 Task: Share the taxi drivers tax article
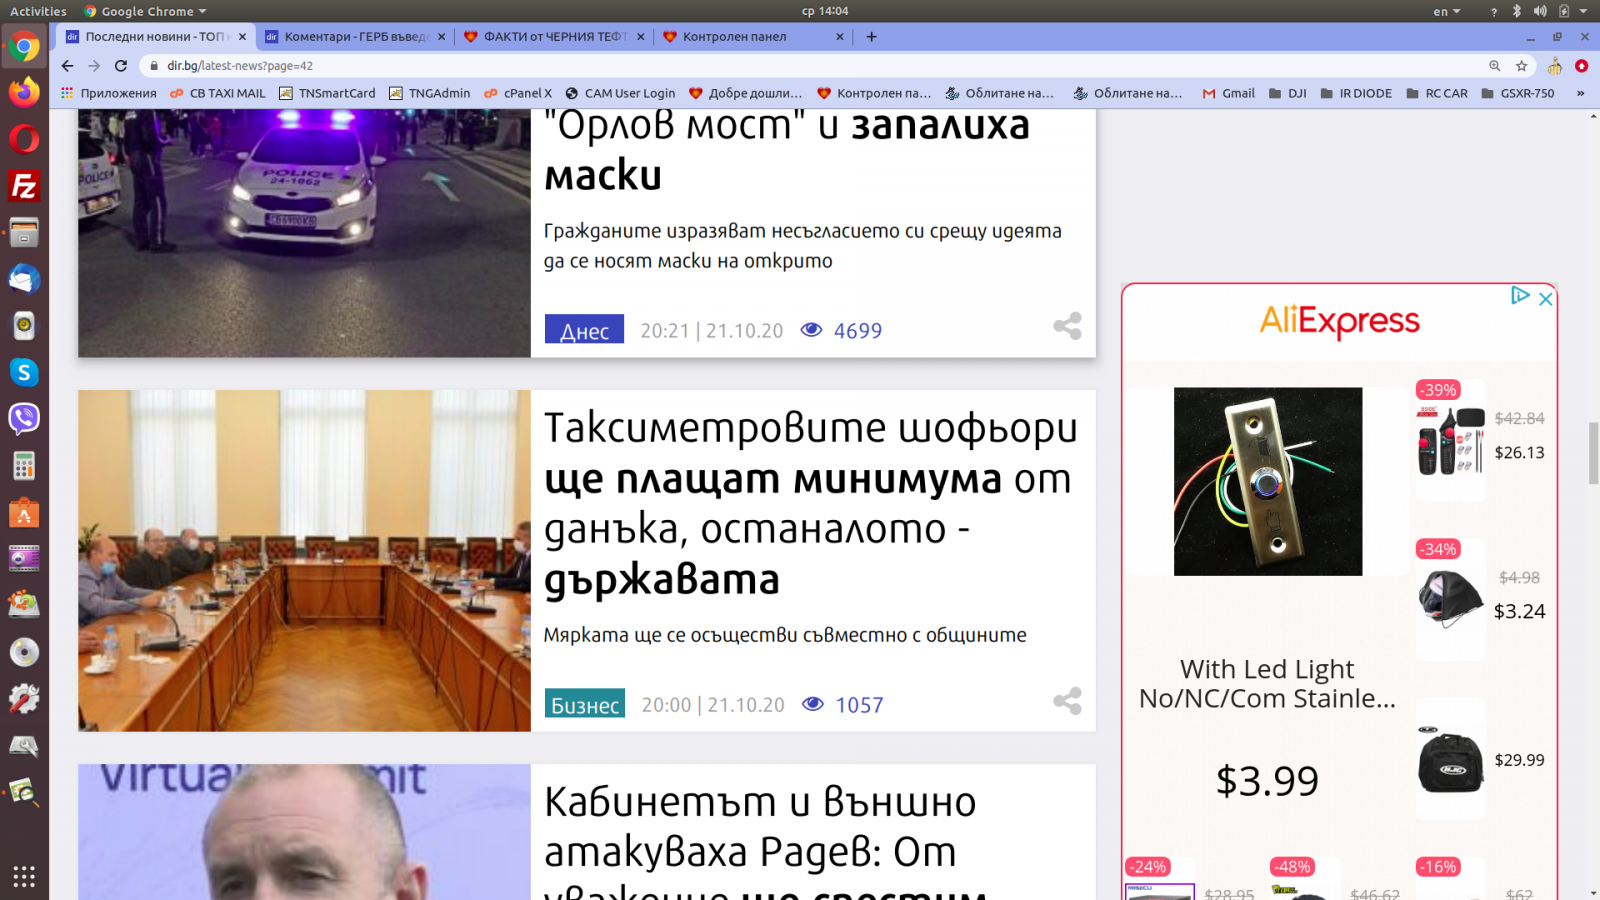(x=1067, y=701)
